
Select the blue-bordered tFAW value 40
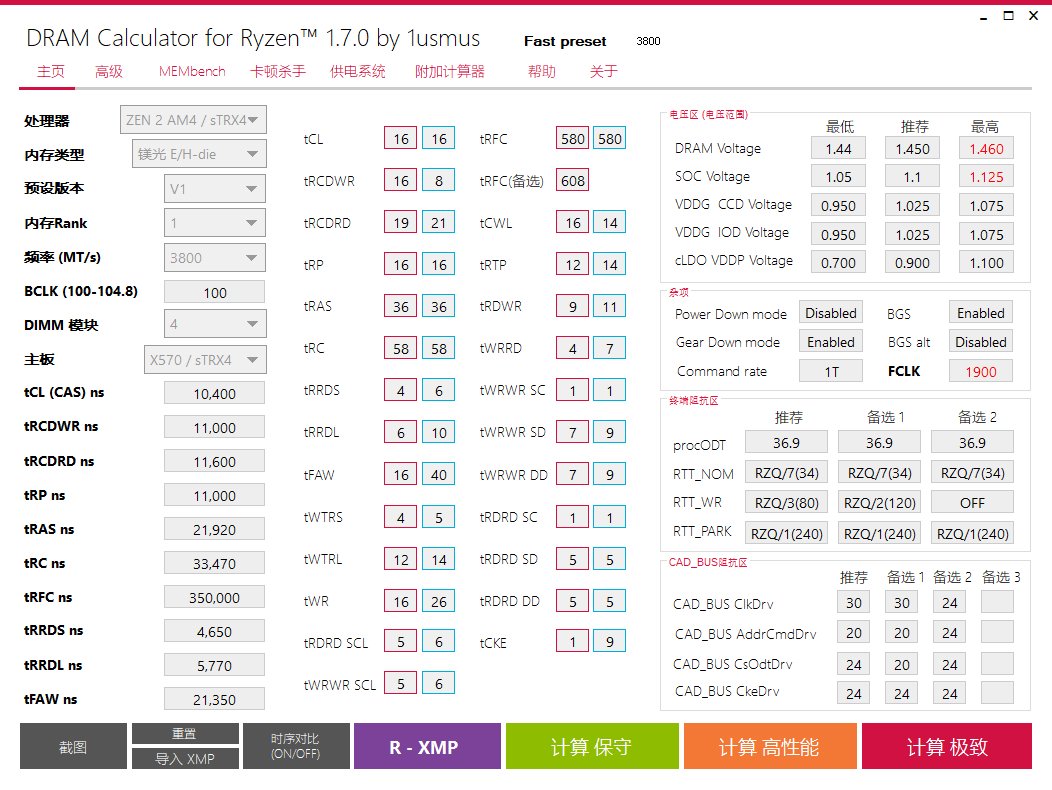(439, 475)
